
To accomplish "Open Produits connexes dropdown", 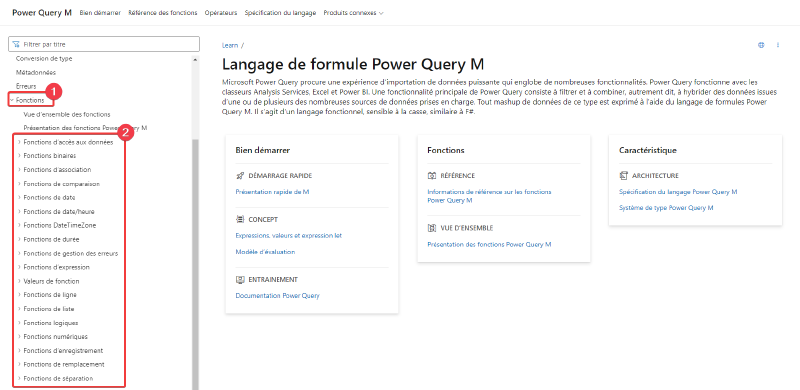I will click(x=354, y=13).
